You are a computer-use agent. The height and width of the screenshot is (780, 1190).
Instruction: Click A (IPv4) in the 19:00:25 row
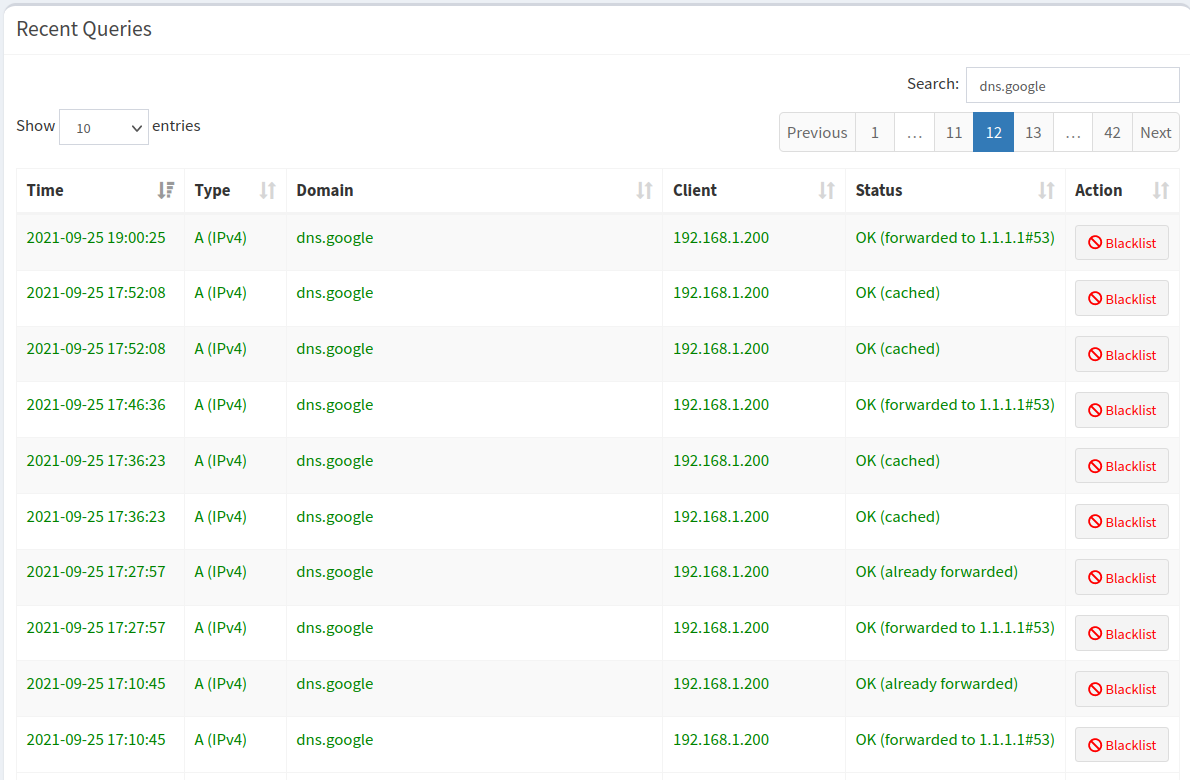[x=220, y=237]
